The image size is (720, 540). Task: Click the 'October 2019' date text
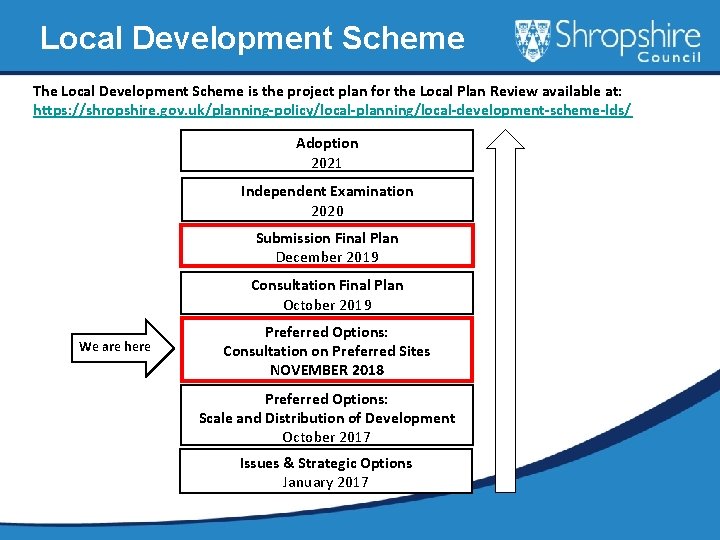(x=327, y=305)
